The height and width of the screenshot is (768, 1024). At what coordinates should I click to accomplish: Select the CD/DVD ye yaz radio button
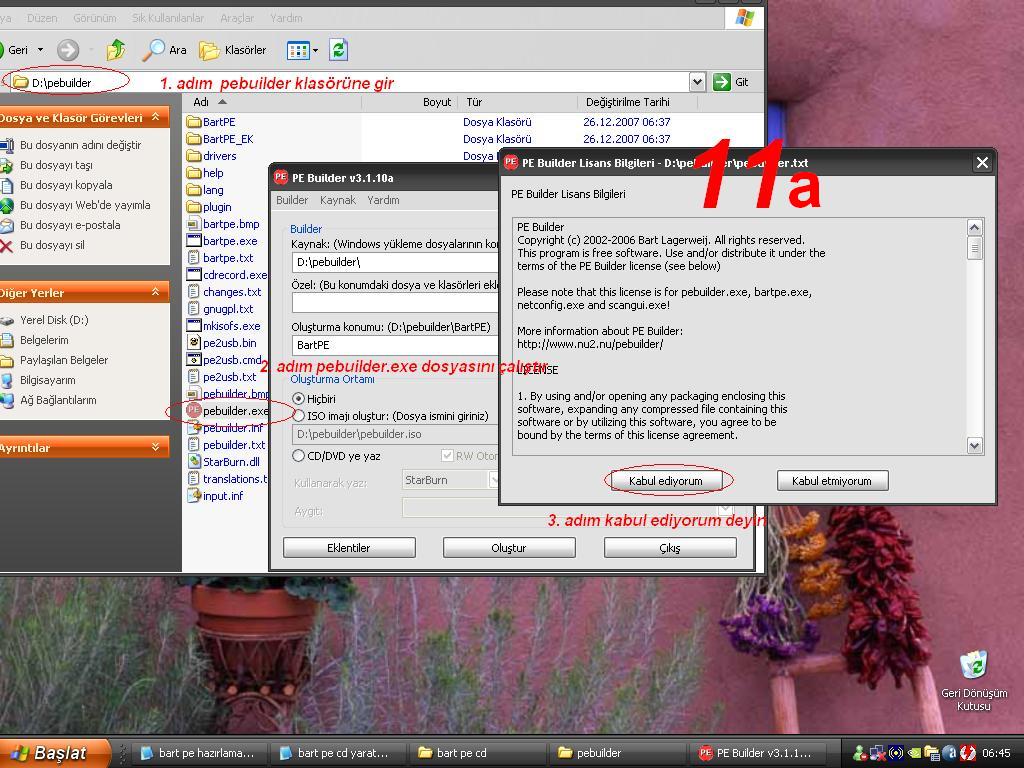pyautogui.click(x=298, y=456)
